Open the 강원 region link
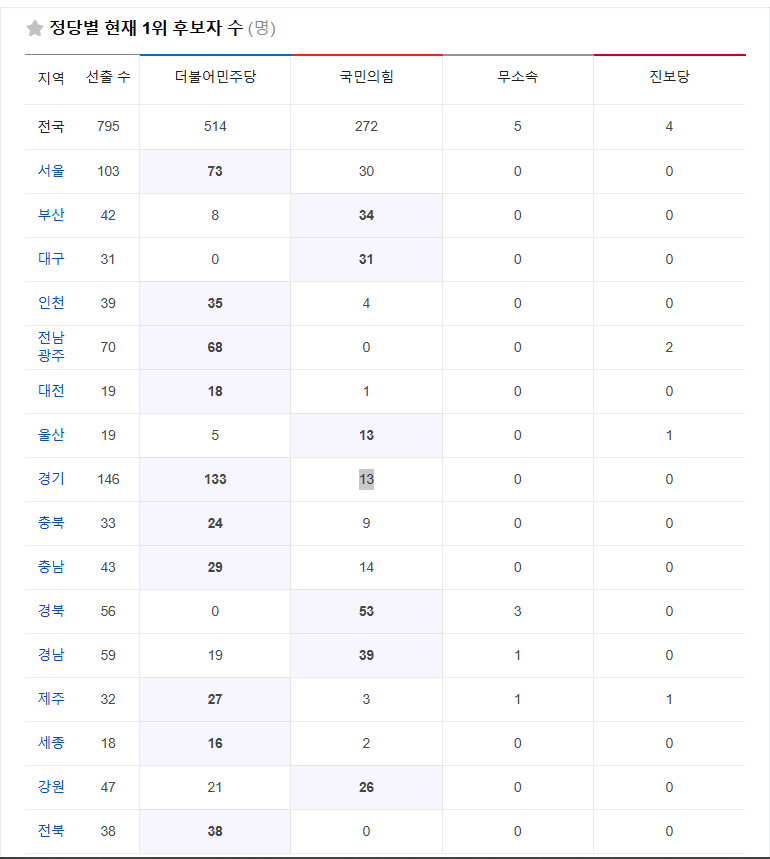 coord(51,787)
